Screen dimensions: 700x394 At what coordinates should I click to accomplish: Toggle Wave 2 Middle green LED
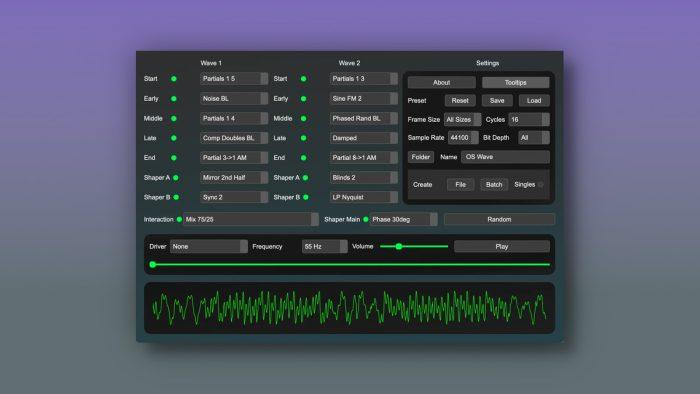pos(304,119)
